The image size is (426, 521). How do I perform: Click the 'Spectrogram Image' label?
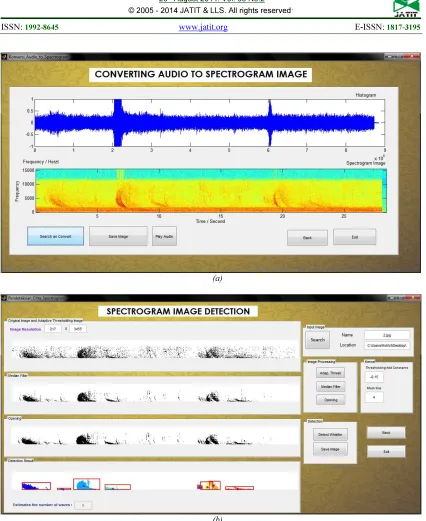(366, 163)
